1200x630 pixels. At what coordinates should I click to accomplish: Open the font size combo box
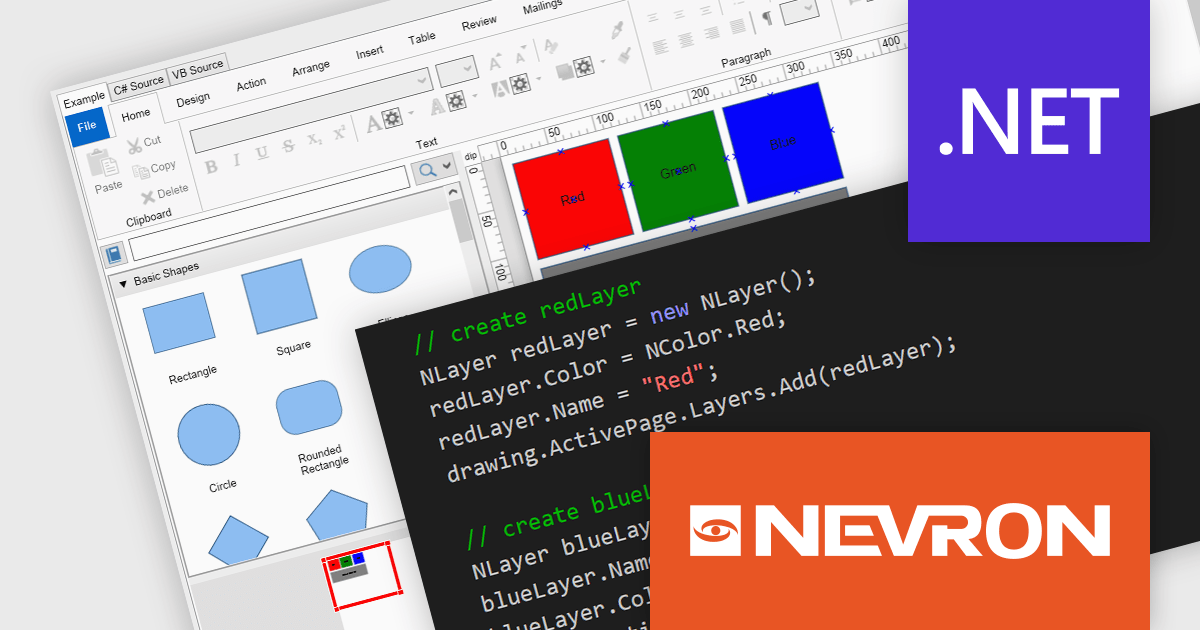tap(457, 71)
